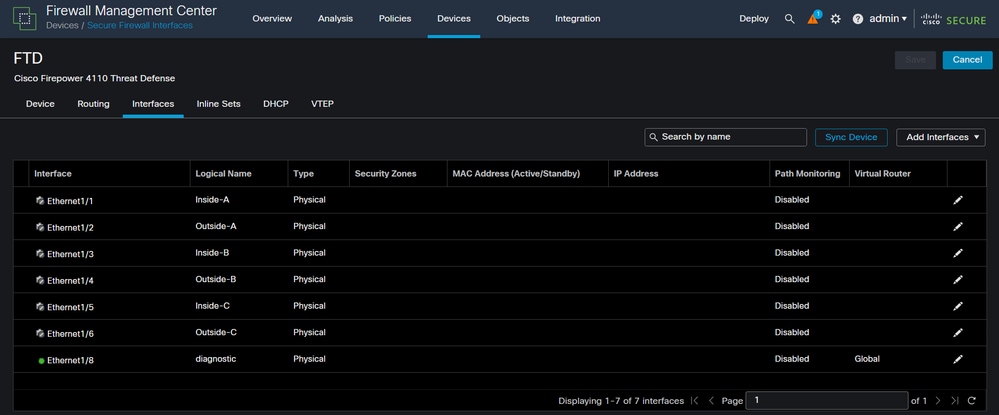Go to last page of interfaces
The image size is (999, 415).
[954, 401]
